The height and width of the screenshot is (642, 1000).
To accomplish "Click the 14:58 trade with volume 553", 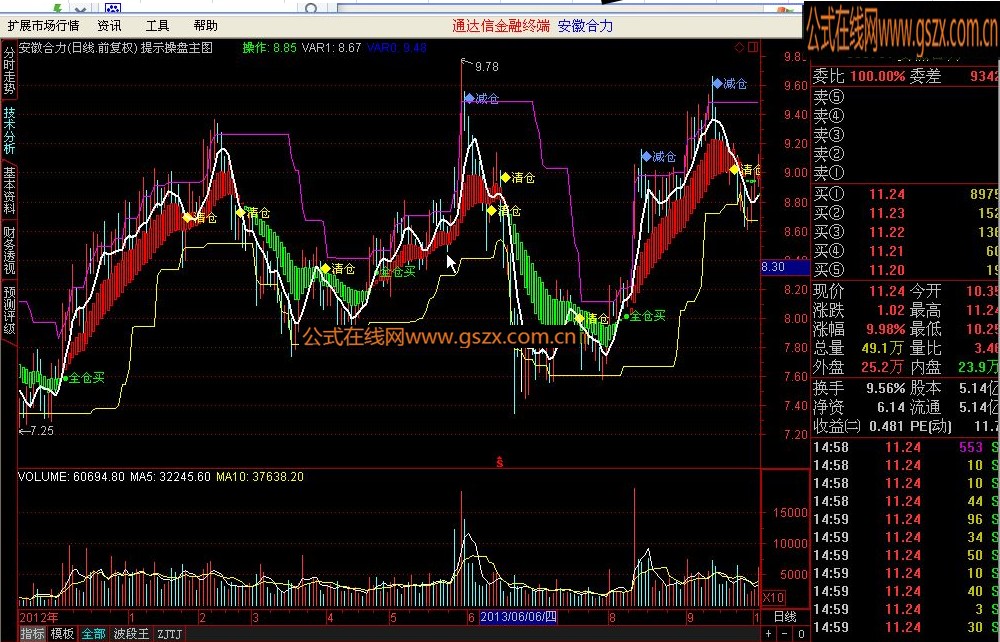I will click(x=905, y=448).
